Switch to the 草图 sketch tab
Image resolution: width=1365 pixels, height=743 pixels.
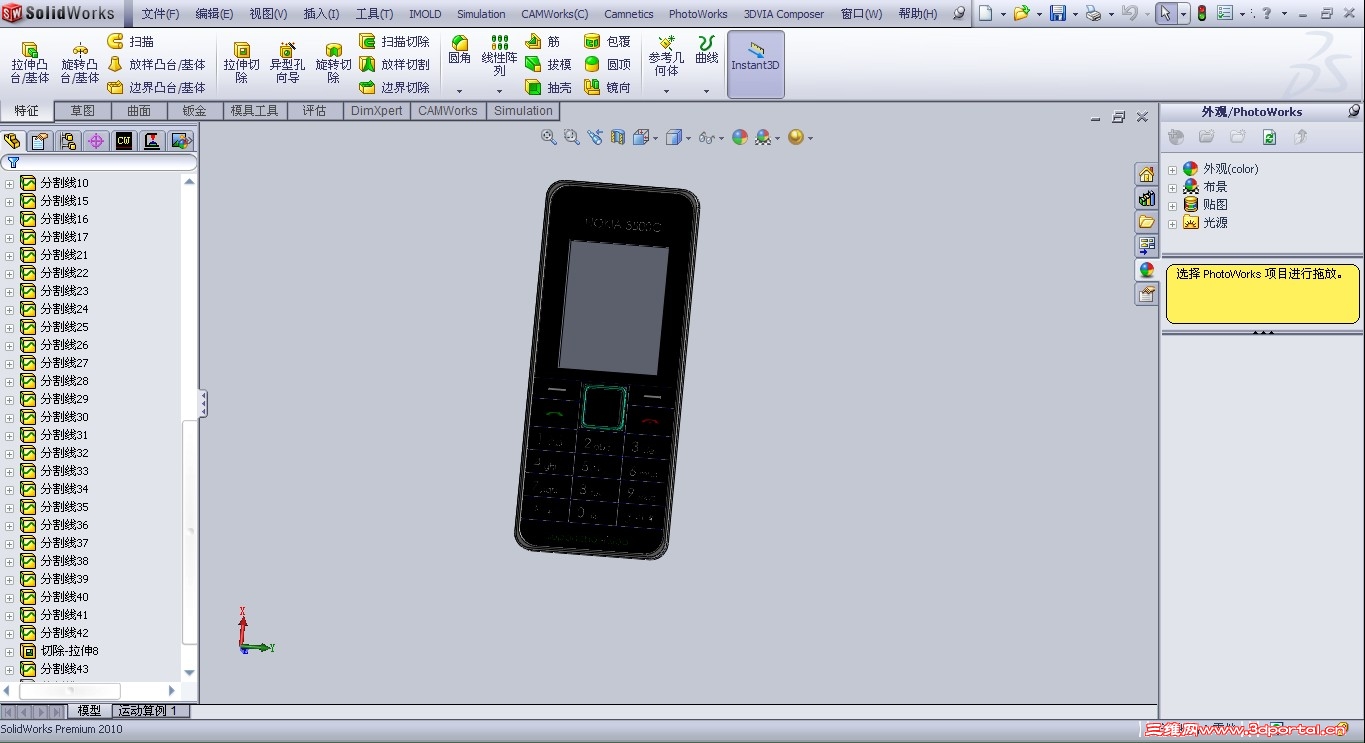click(83, 111)
